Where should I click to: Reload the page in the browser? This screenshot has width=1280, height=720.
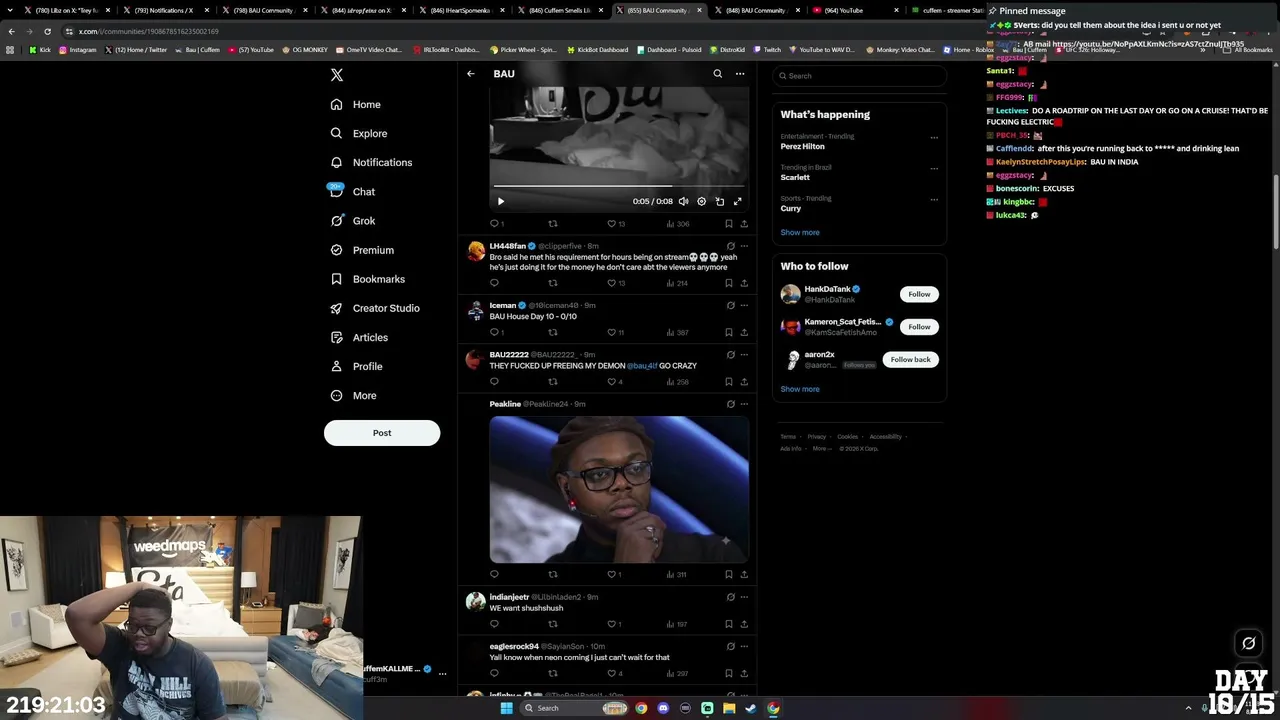(x=47, y=31)
